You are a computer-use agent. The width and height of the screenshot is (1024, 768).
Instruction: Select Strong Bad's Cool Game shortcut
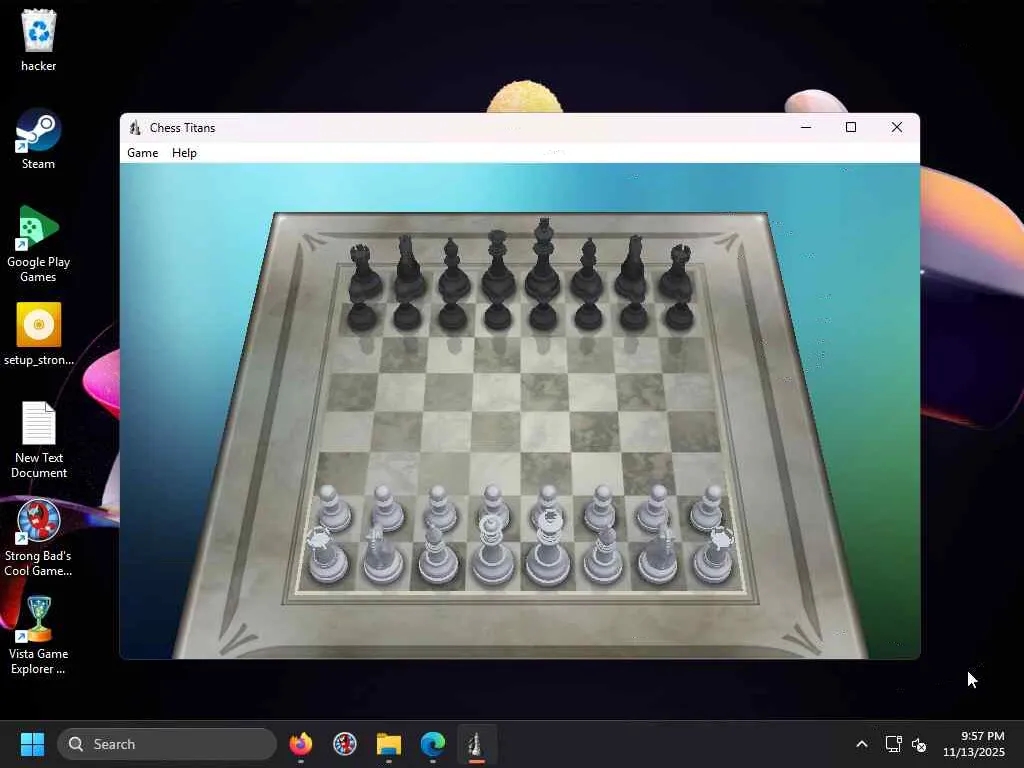39,538
